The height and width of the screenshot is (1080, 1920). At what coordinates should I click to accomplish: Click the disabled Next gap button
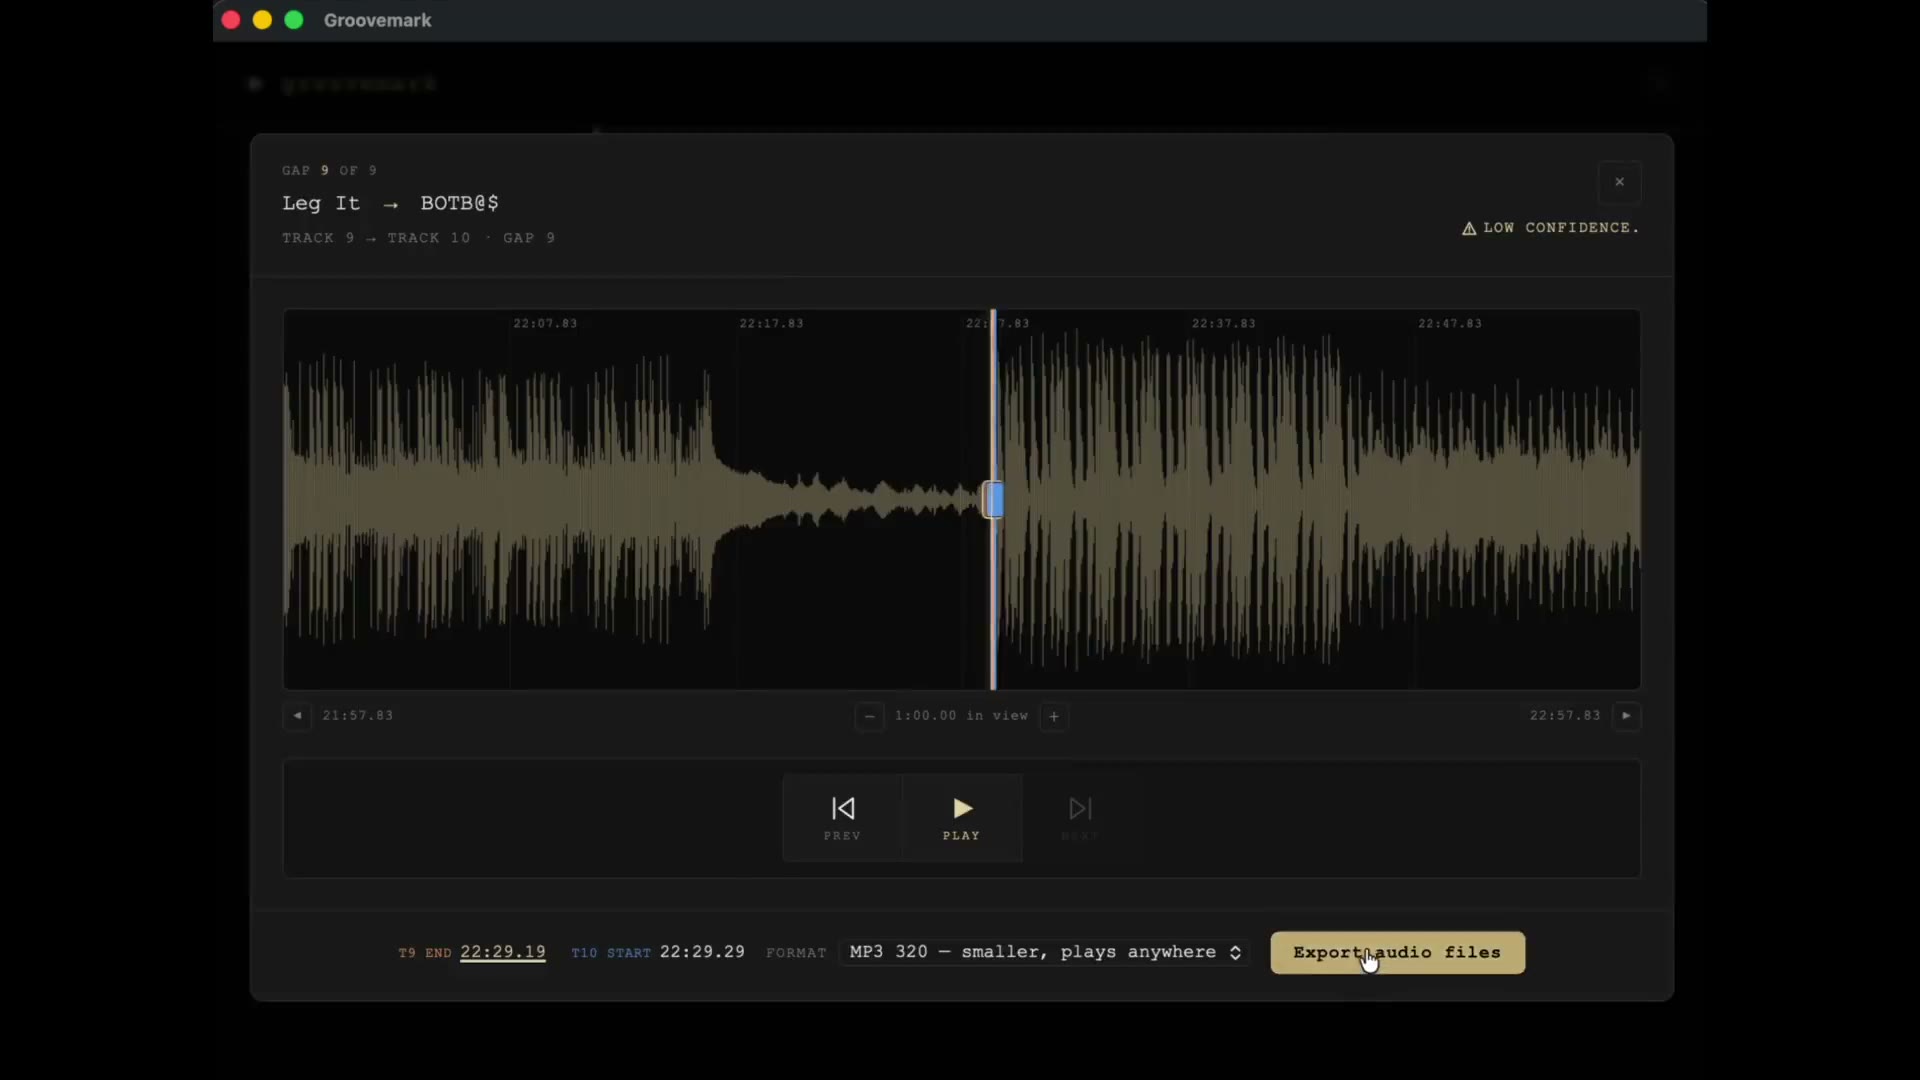point(1080,818)
